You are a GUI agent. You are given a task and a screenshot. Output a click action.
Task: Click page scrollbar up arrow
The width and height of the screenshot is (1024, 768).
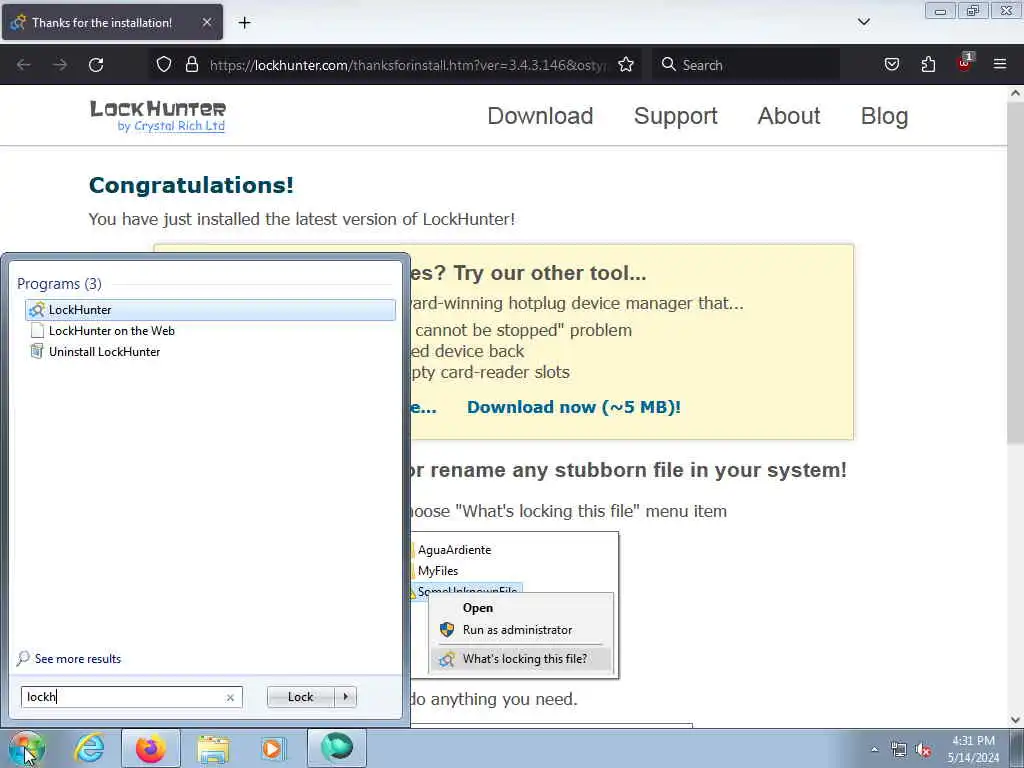(x=1016, y=93)
